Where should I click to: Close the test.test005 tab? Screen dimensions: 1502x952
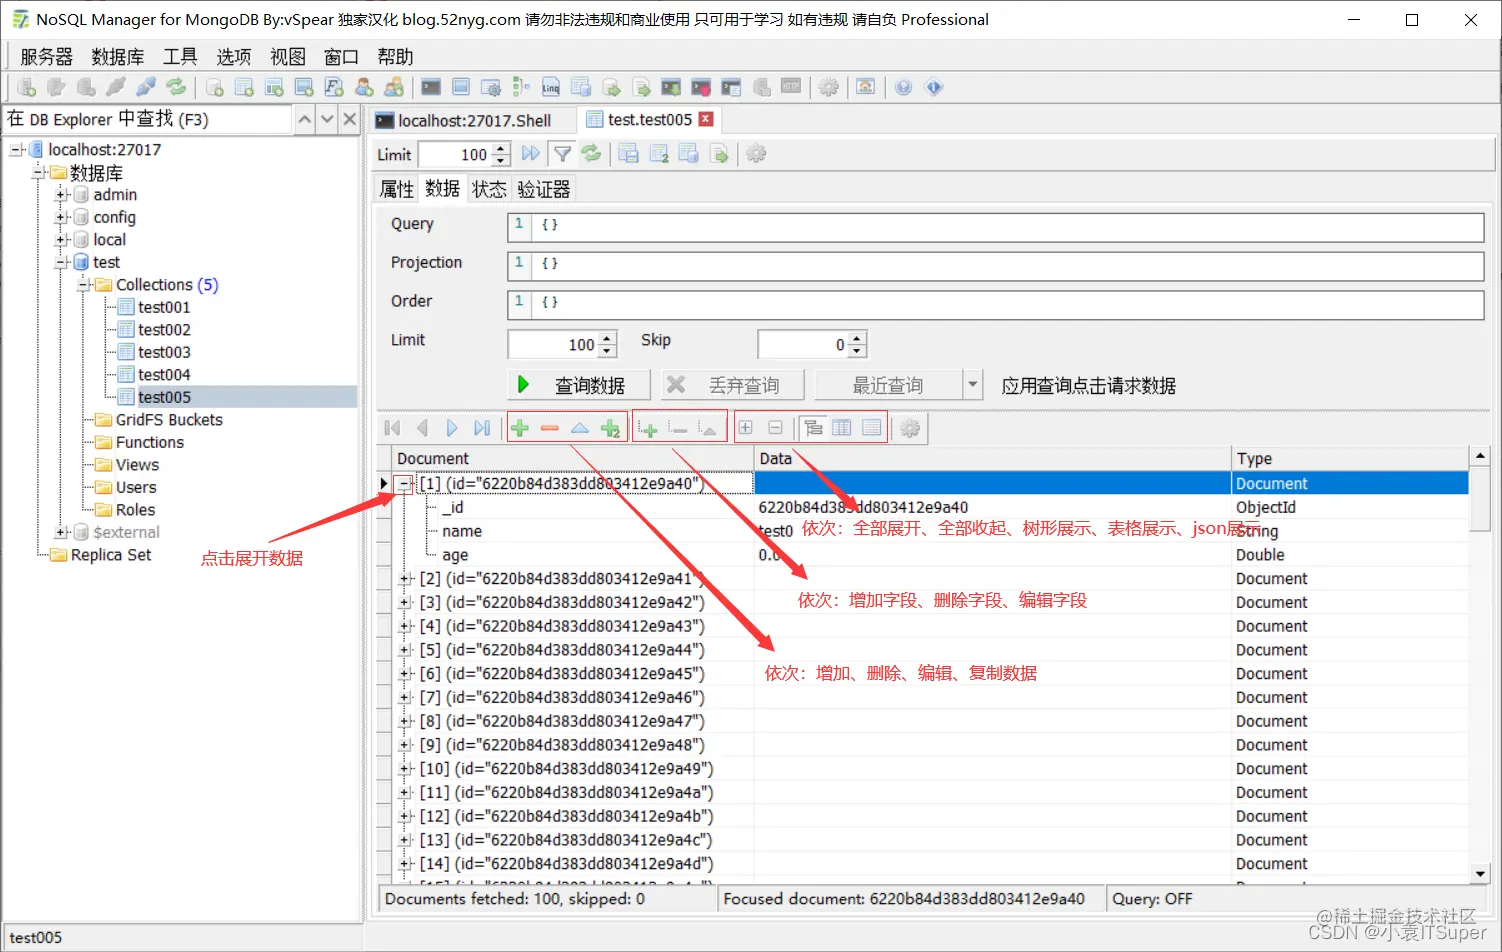[706, 119]
